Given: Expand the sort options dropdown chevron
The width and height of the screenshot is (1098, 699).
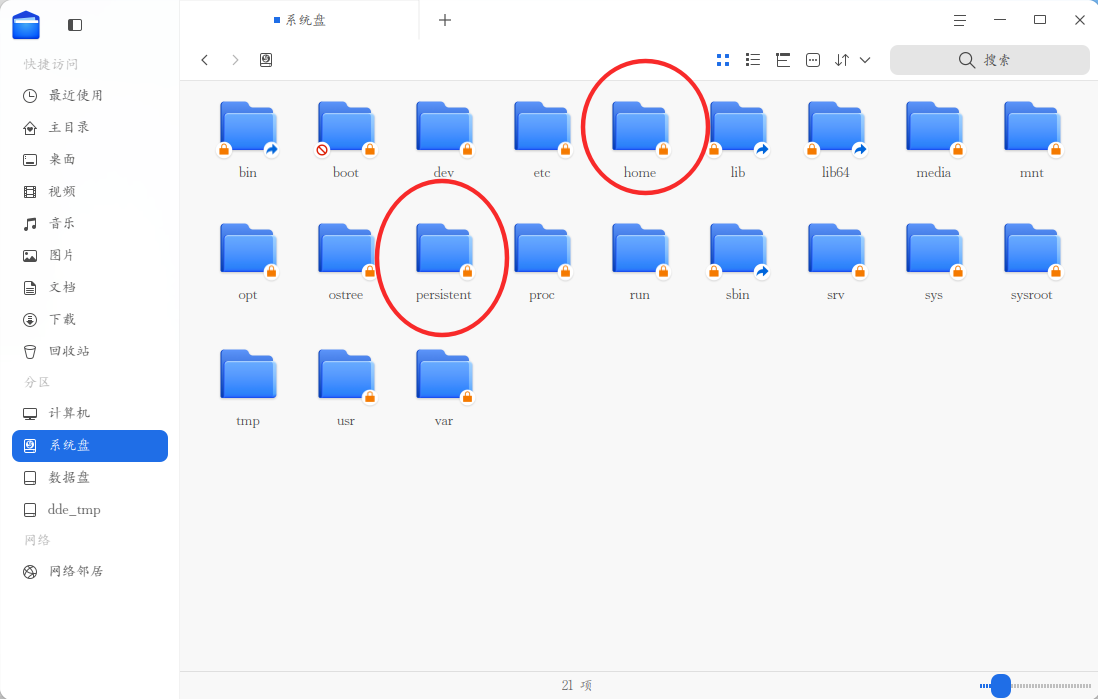Looking at the screenshot, I should pos(866,60).
